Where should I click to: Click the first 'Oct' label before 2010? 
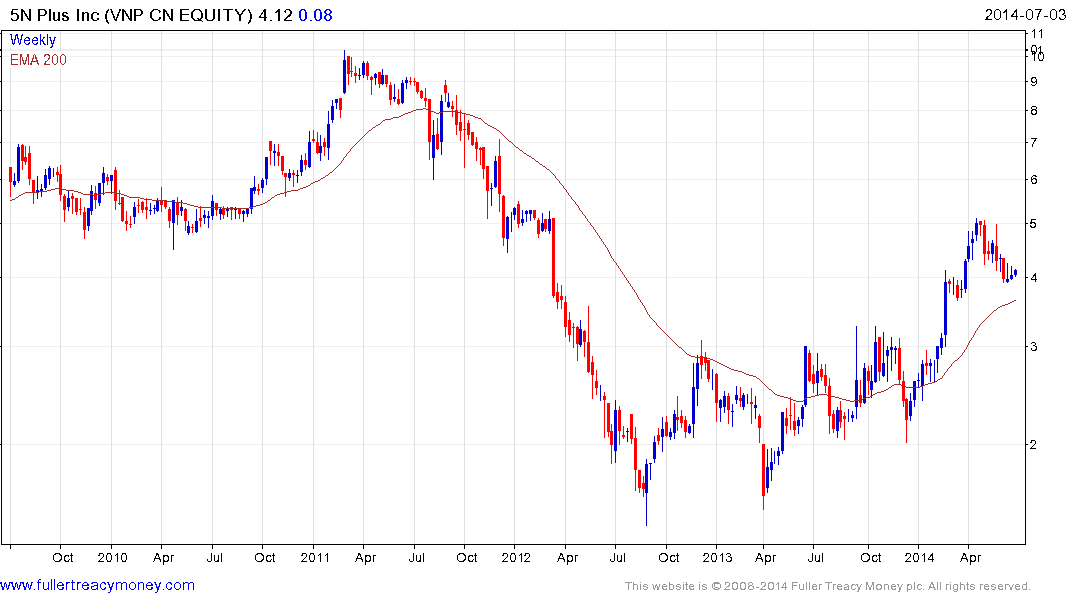(x=62, y=557)
